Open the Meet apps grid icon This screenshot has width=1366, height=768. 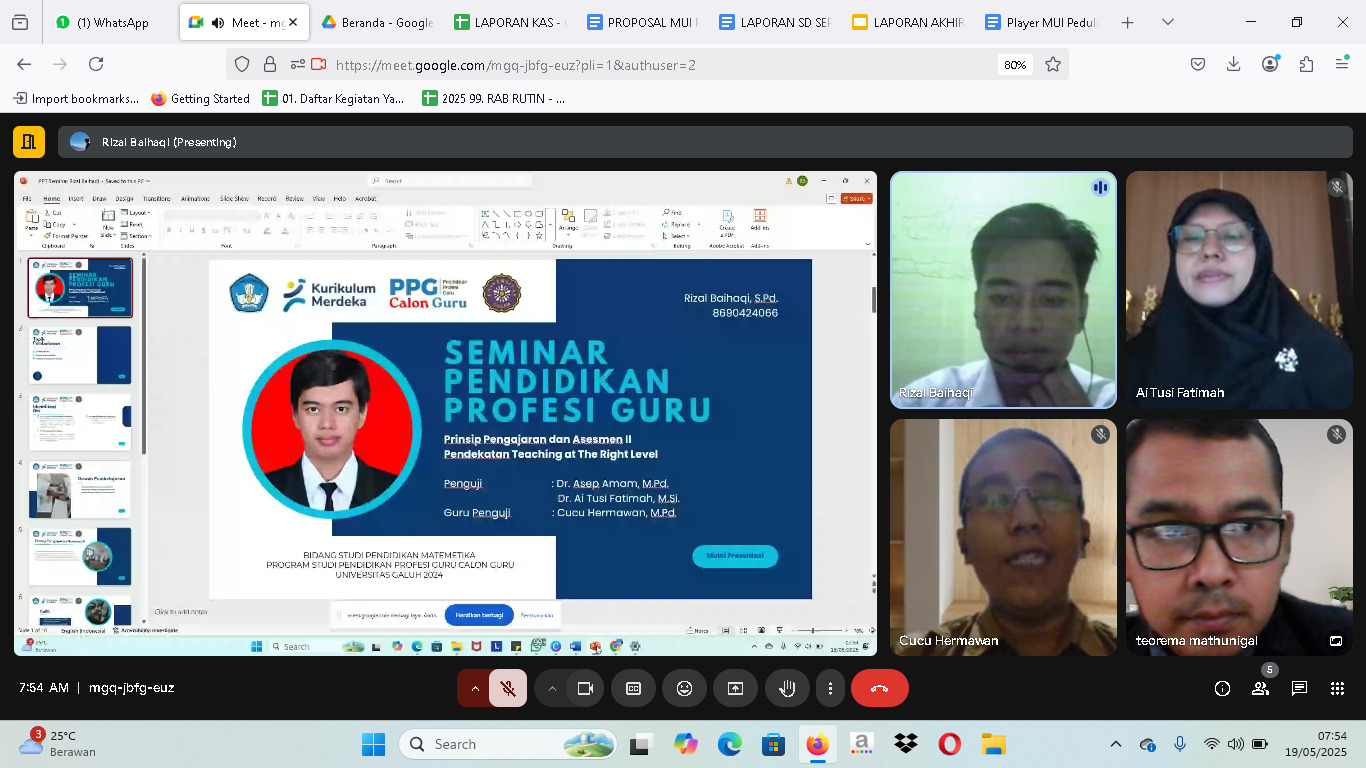1337,688
